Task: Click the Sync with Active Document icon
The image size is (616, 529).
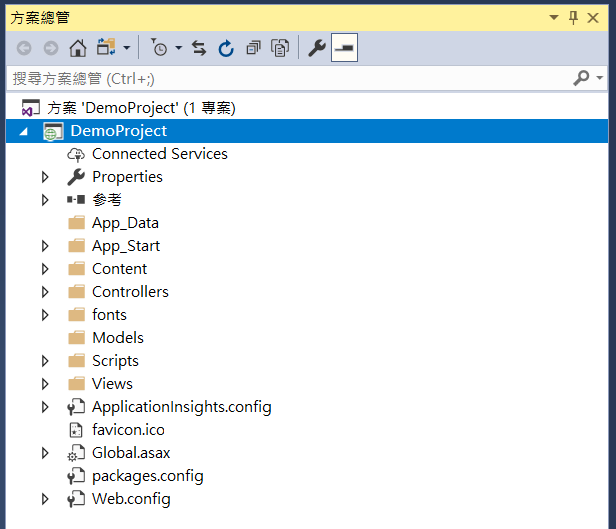Action: click(199, 48)
